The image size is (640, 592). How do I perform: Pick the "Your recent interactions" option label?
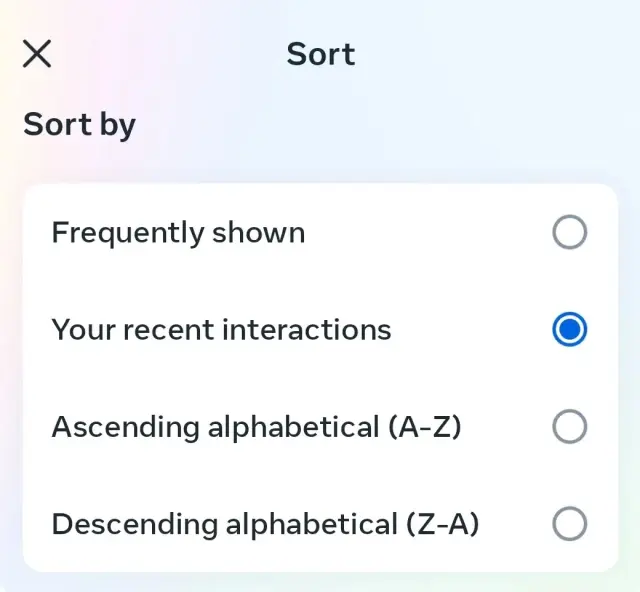pyautogui.click(x=221, y=330)
